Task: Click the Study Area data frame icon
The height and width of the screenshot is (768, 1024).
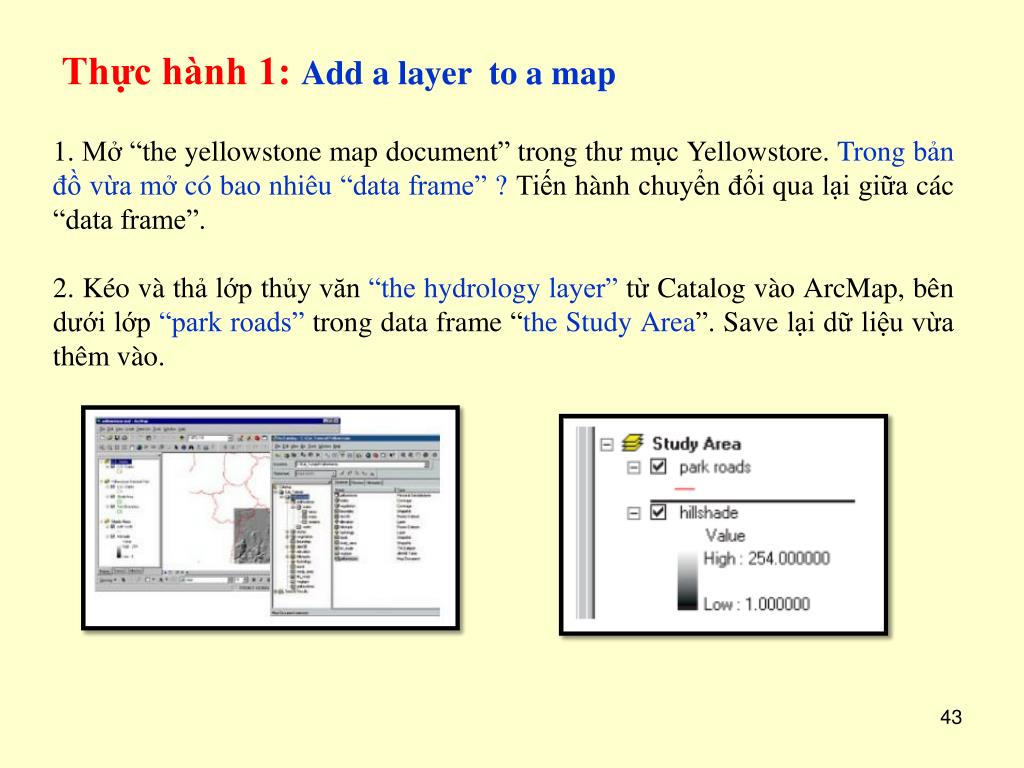Action: [632, 443]
